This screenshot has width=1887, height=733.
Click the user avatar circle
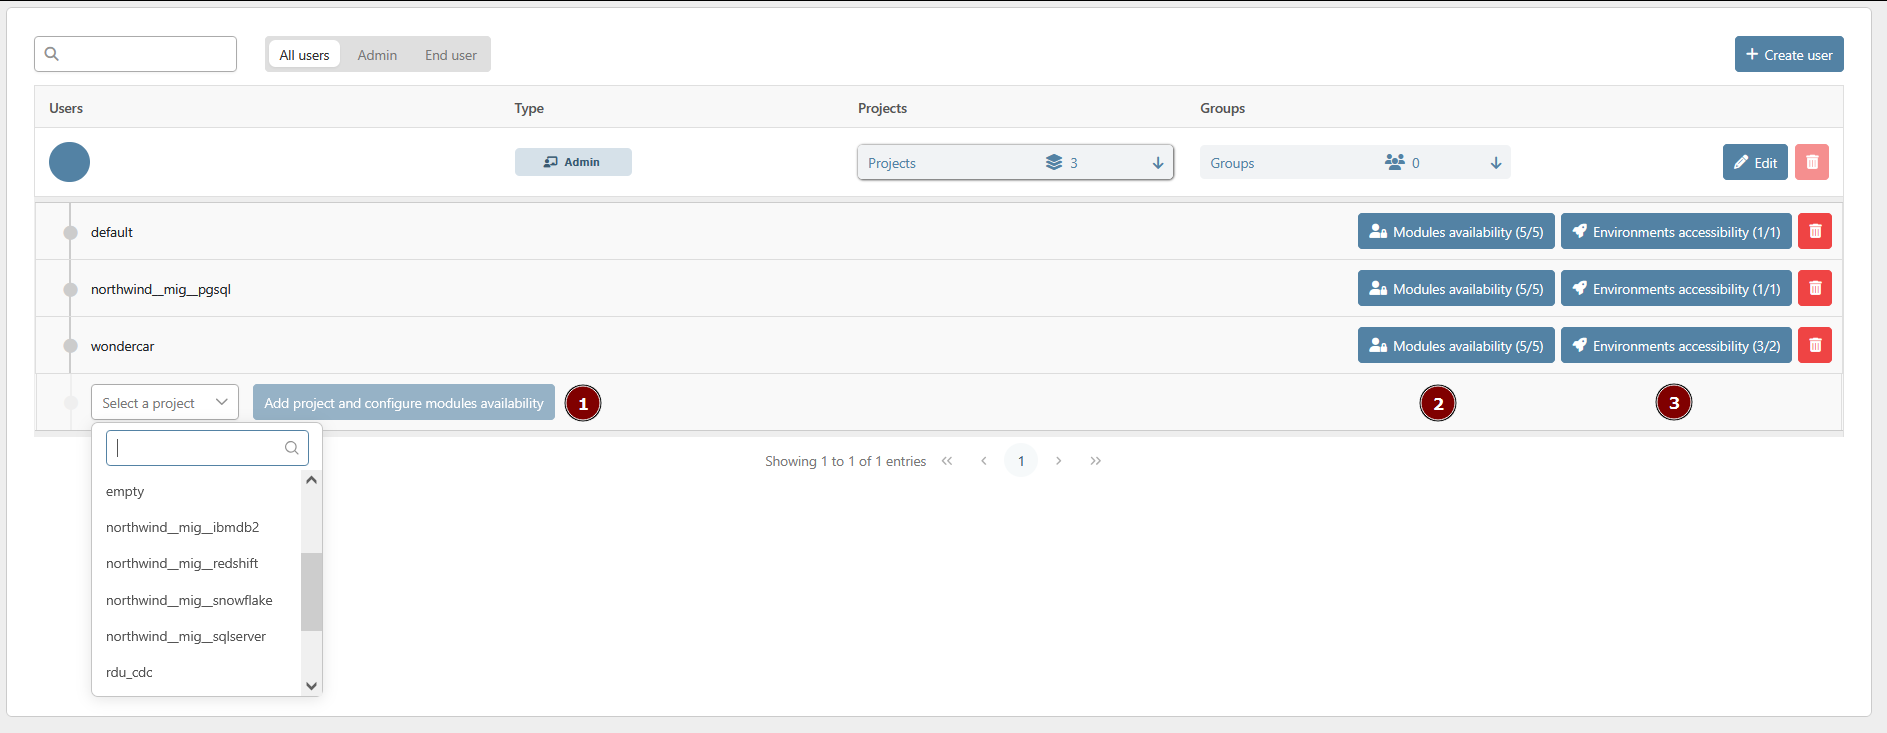click(70, 162)
